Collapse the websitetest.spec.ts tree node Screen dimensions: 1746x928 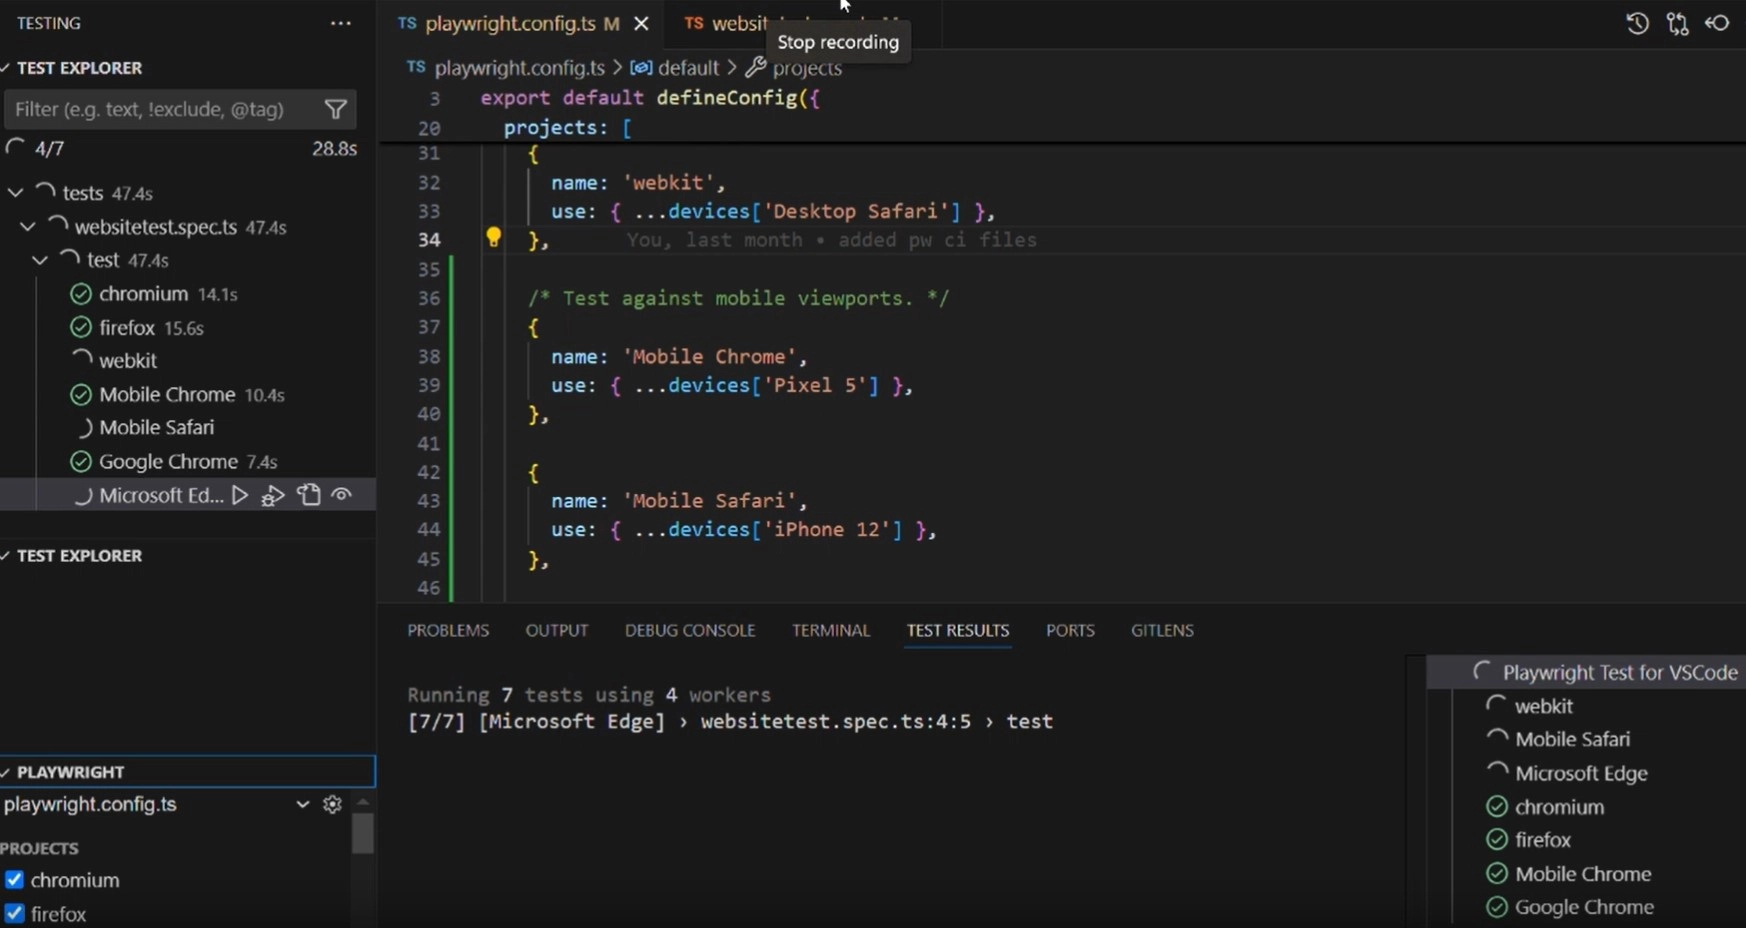point(28,227)
